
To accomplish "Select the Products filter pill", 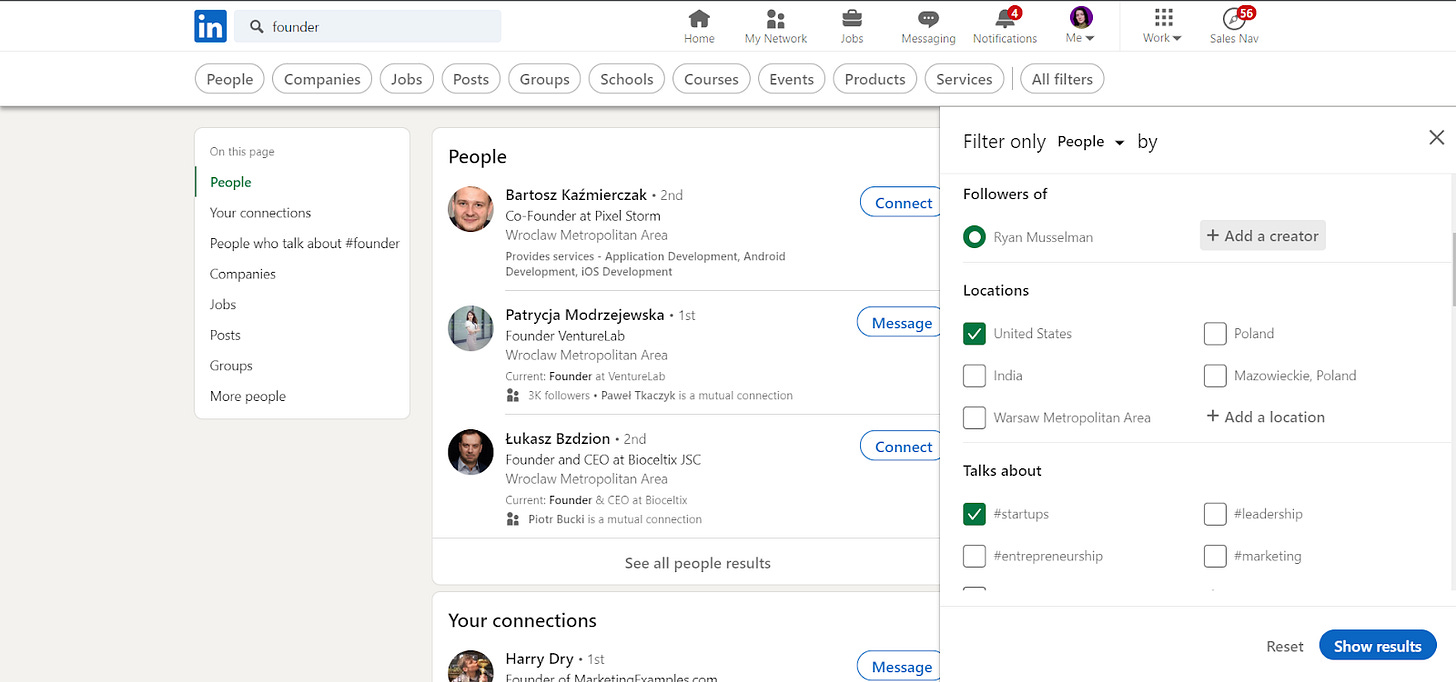I will [x=875, y=79].
